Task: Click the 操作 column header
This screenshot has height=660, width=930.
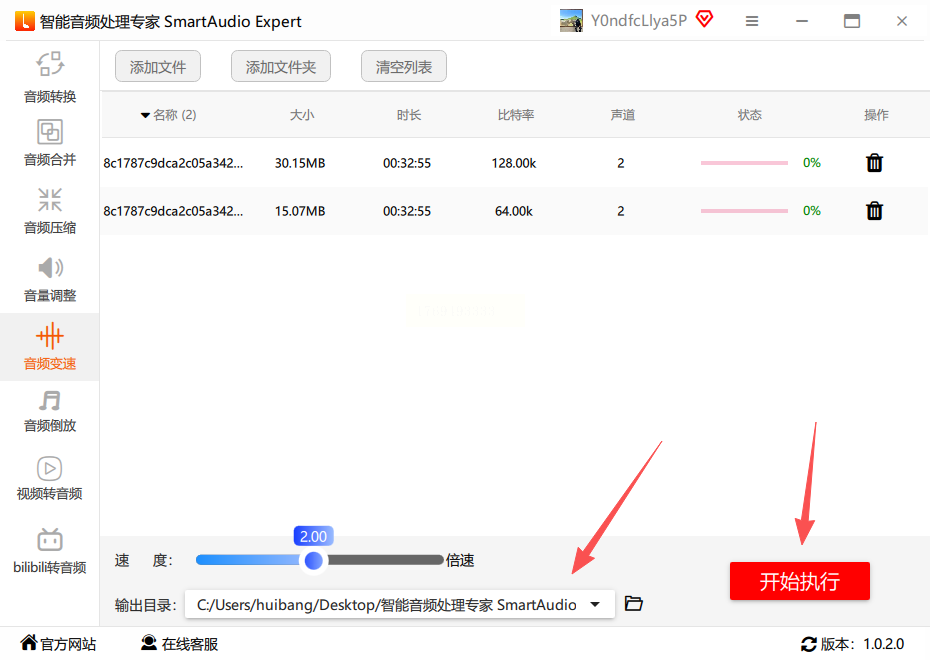Action: [876, 114]
